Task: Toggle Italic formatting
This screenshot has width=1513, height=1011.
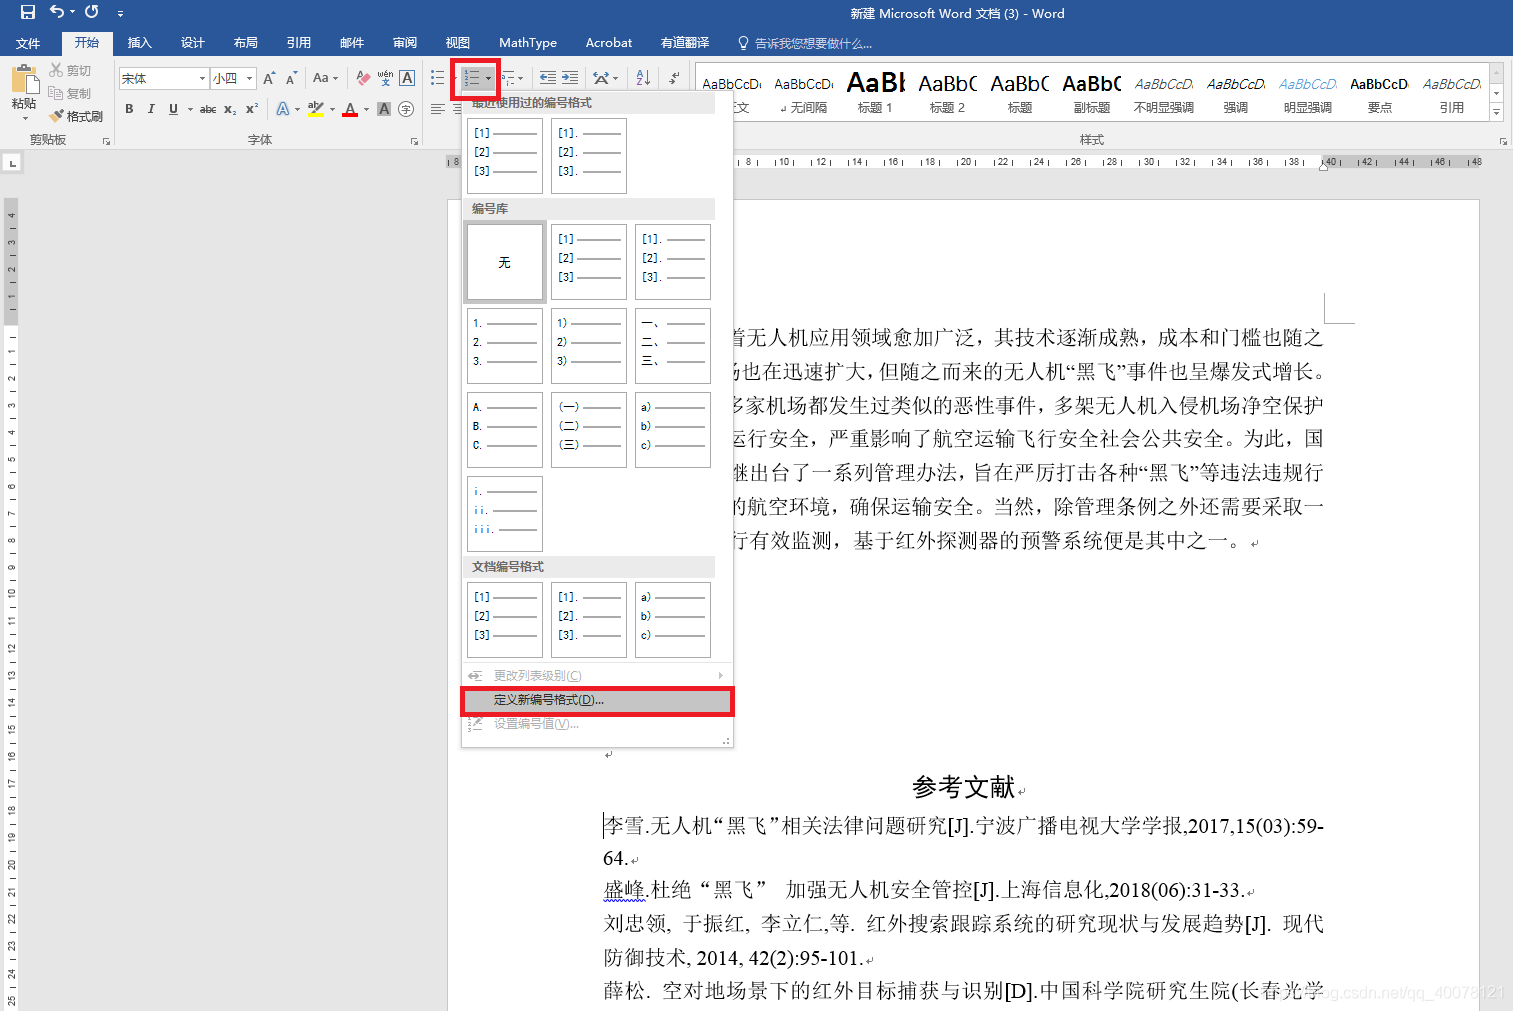Action: (x=151, y=109)
